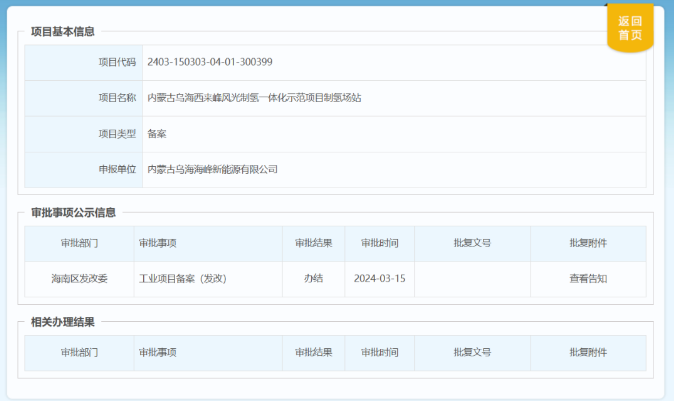Click 批复附件 header in 相关办理结果 table
The height and width of the screenshot is (401, 674).
[x=588, y=352]
